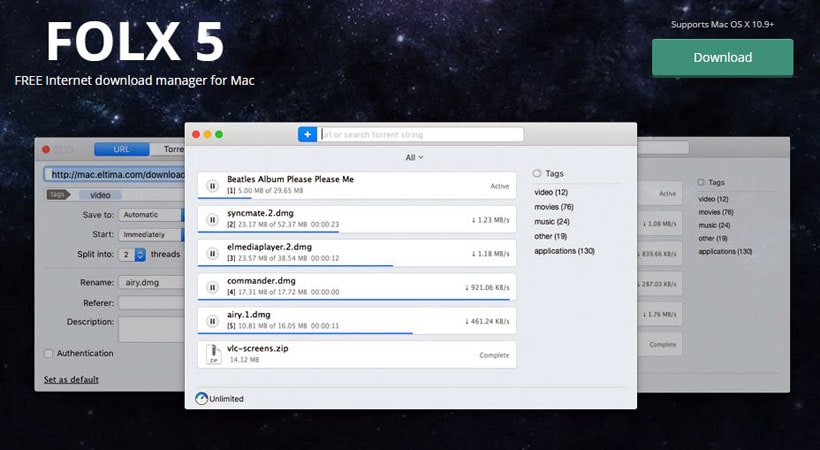The image size is (820, 450).
Task: Select video (12) in the rear right window
Action: coord(713,199)
